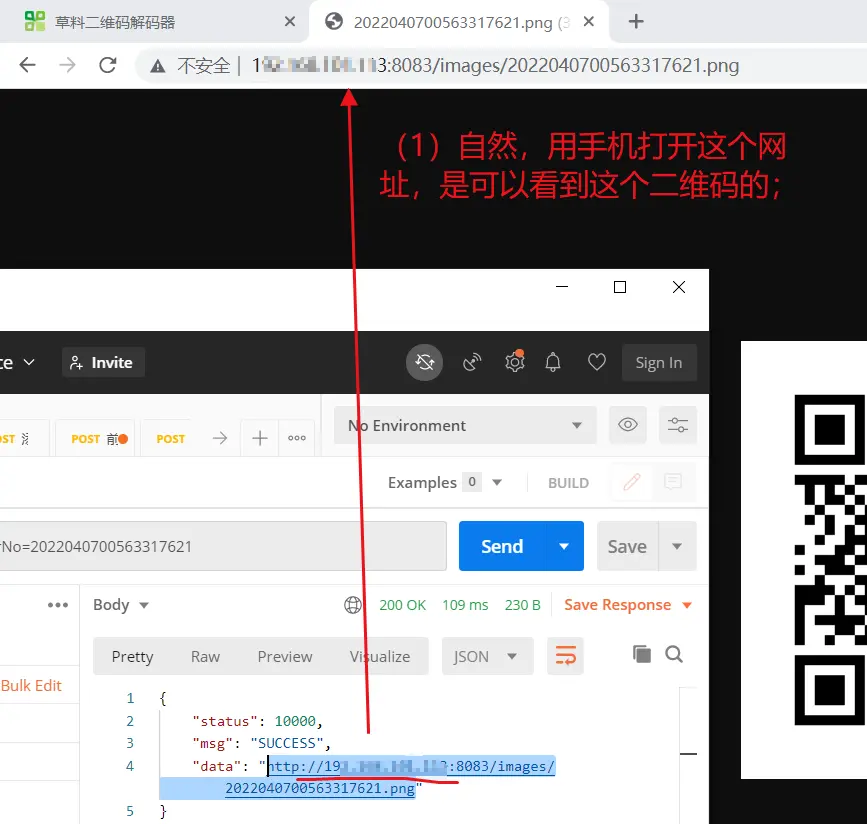Screen dimensions: 867x824
Task: Click the Invite button in Postman
Action: (x=103, y=362)
